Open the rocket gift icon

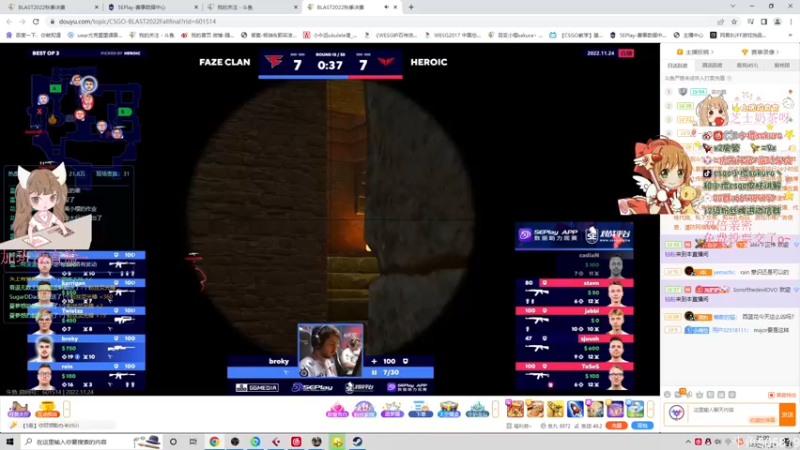[x=575, y=409]
